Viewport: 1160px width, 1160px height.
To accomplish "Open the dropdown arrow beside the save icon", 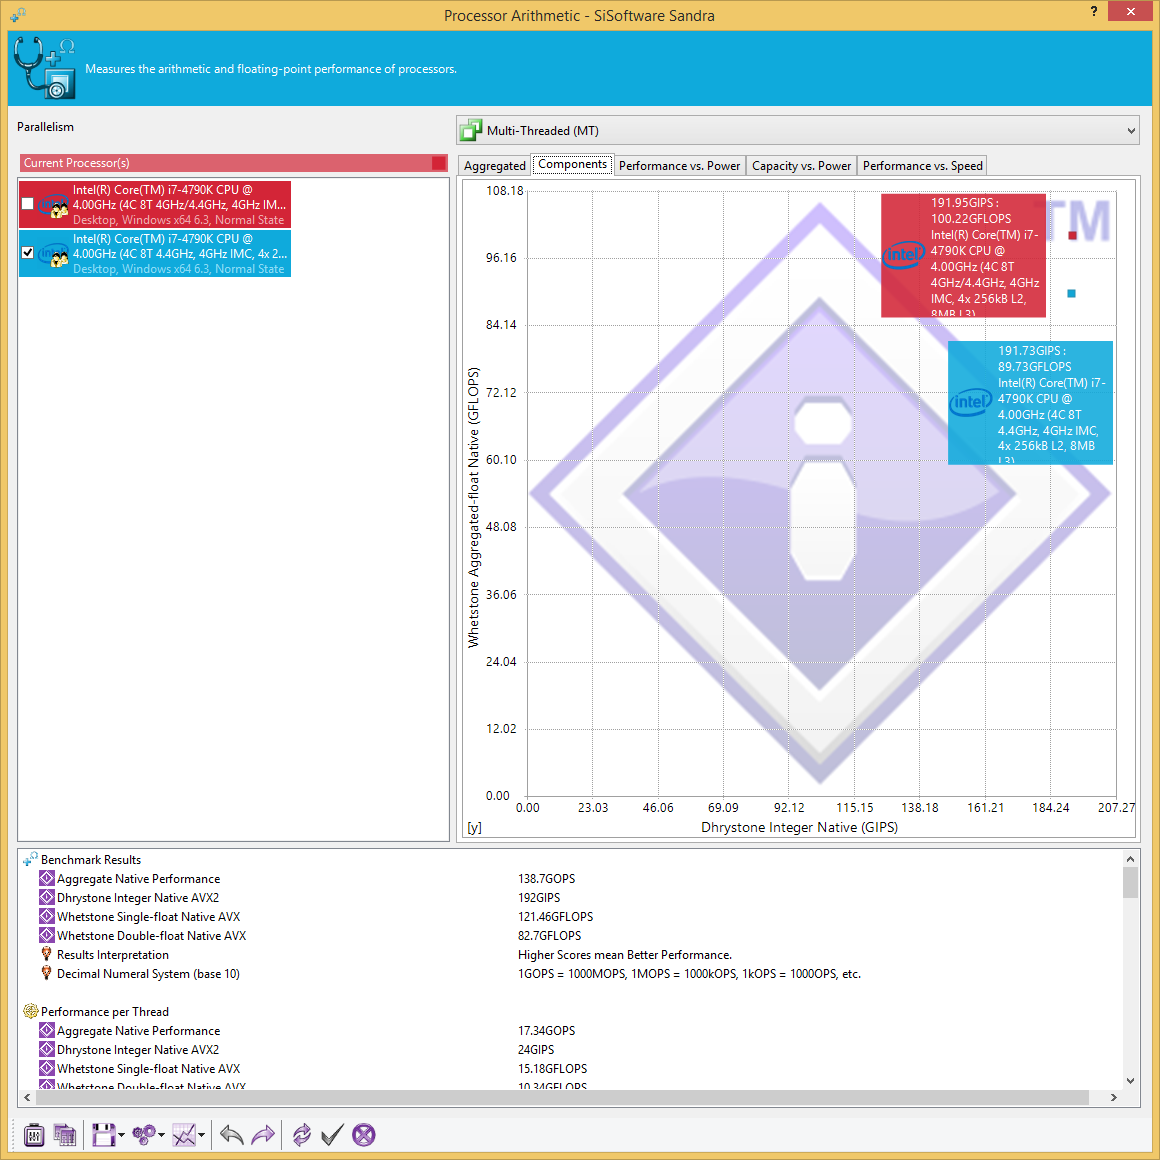I will (121, 1135).
